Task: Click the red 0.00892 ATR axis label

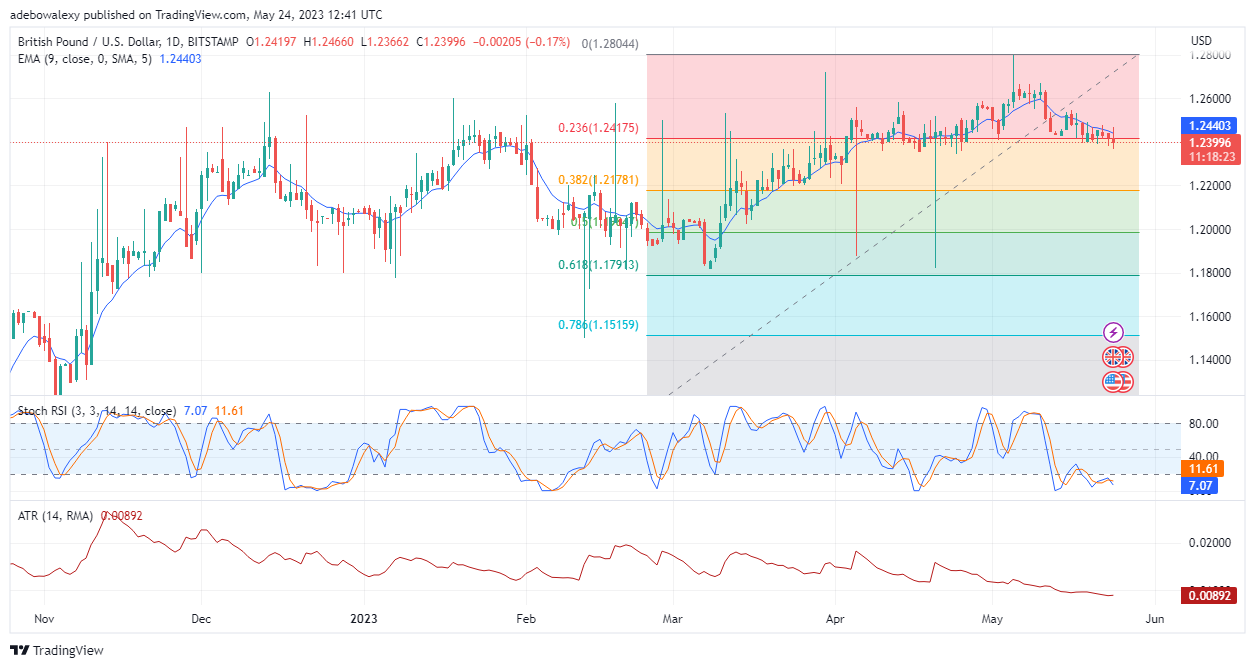Action: (1209, 595)
